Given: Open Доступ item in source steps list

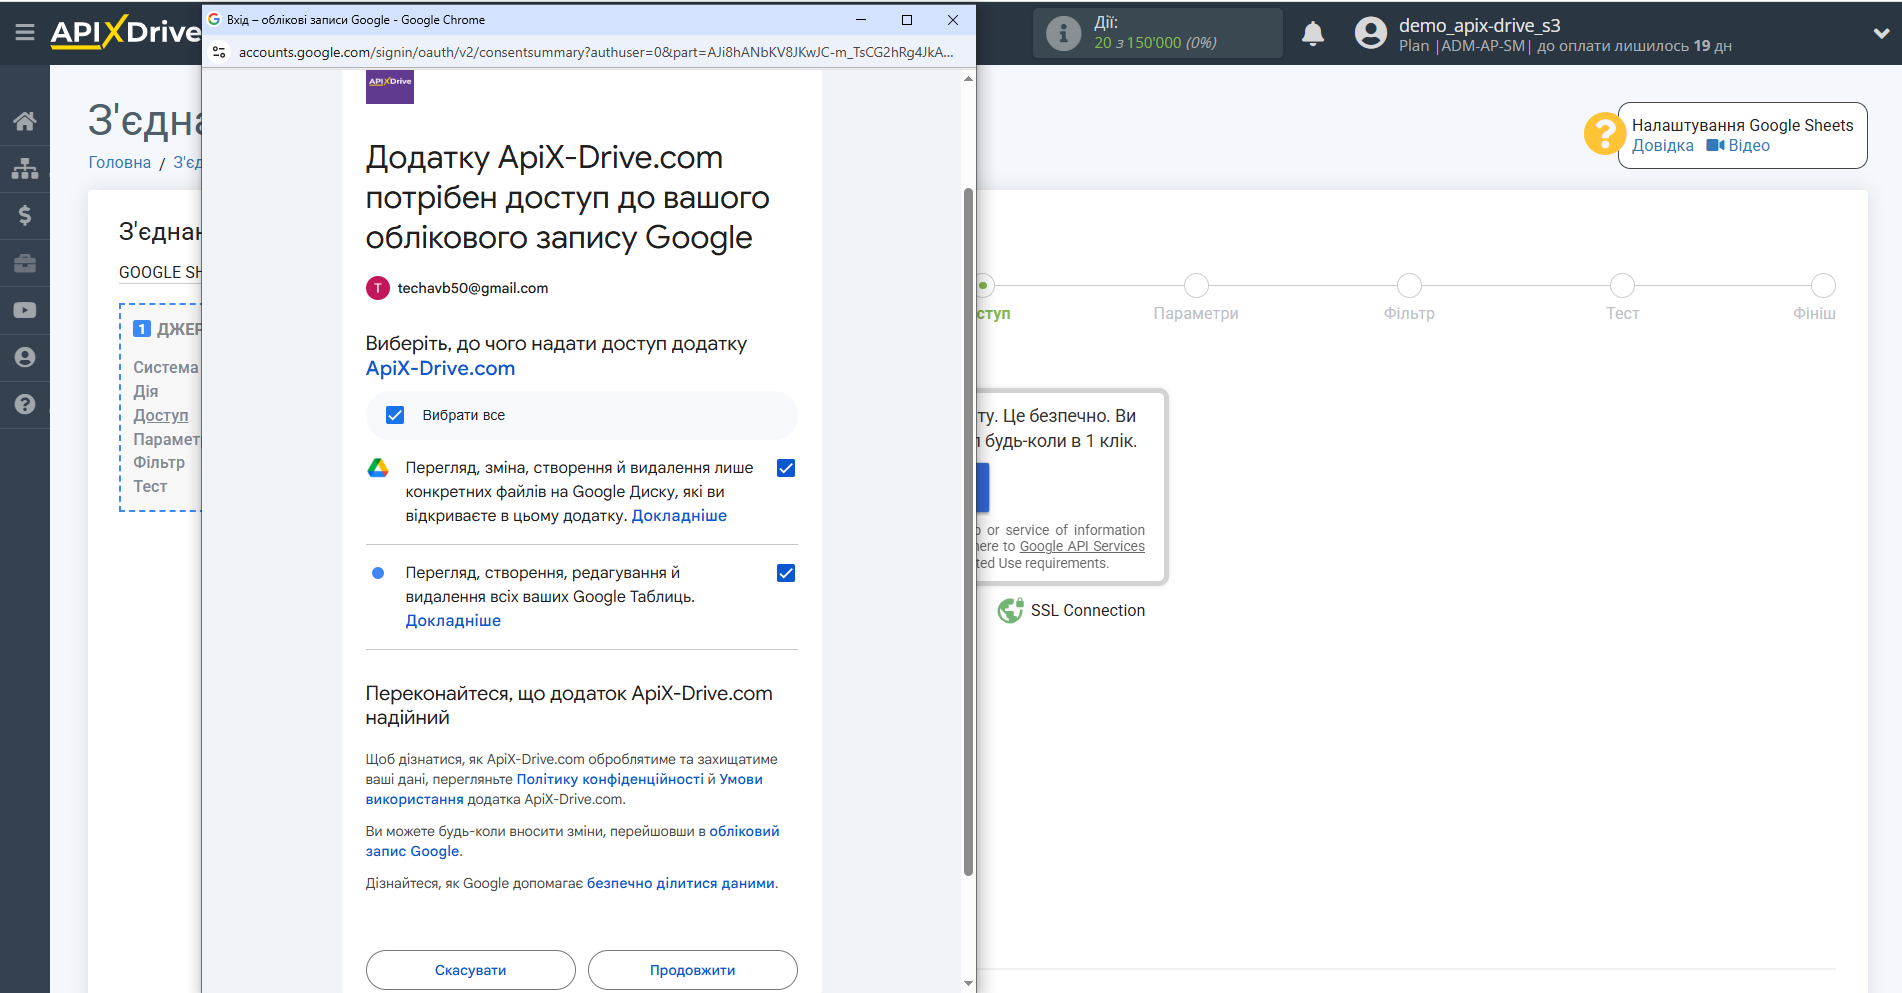Looking at the screenshot, I should pos(161,415).
